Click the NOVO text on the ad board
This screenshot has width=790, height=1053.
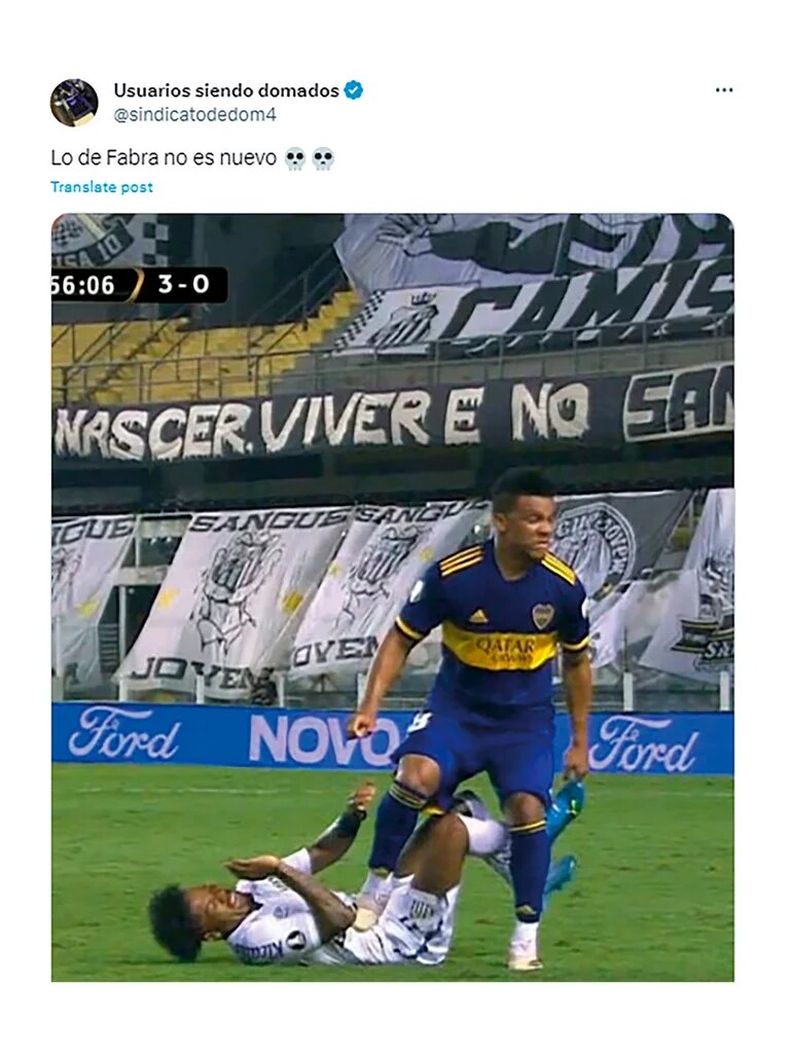coord(324,739)
